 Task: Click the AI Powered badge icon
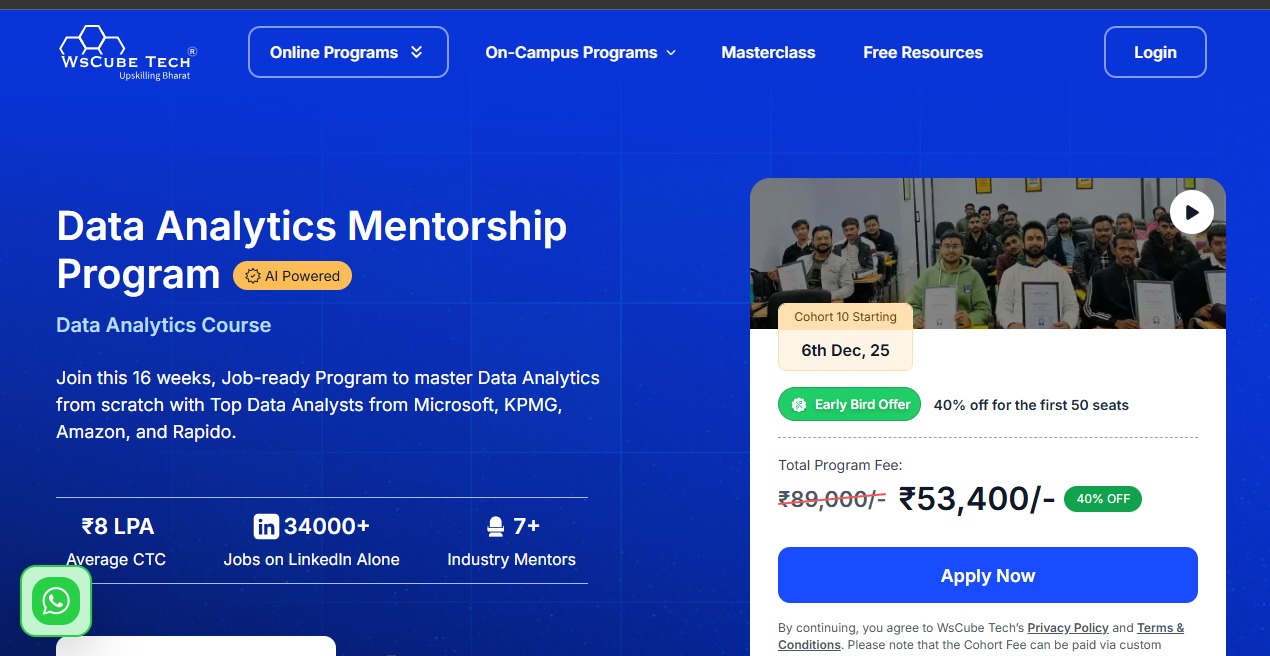point(253,276)
